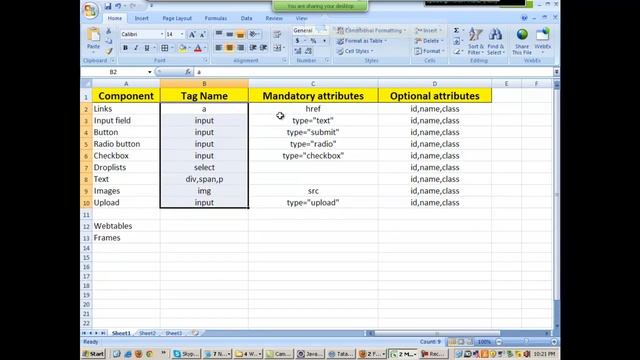Screen dimensions: 640x360
Task: Decrease font size with Shrink Font
Action: (202, 34)
